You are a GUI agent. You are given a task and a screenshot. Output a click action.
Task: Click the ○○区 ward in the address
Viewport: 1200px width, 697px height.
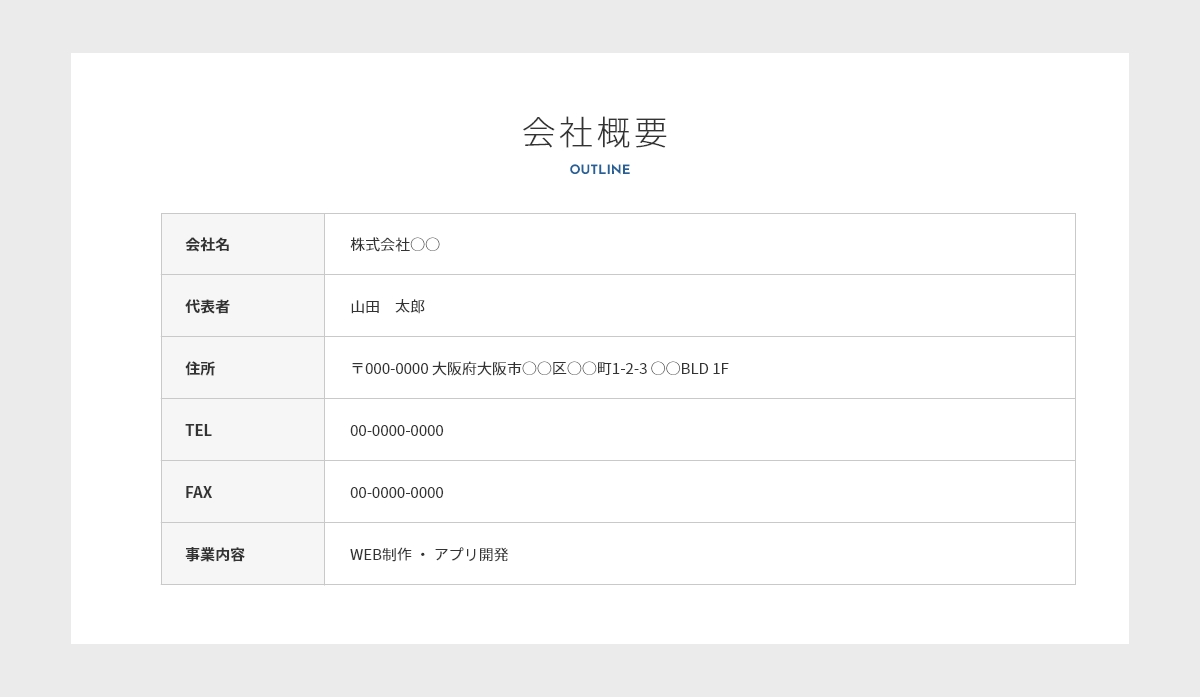coord(544,368)
